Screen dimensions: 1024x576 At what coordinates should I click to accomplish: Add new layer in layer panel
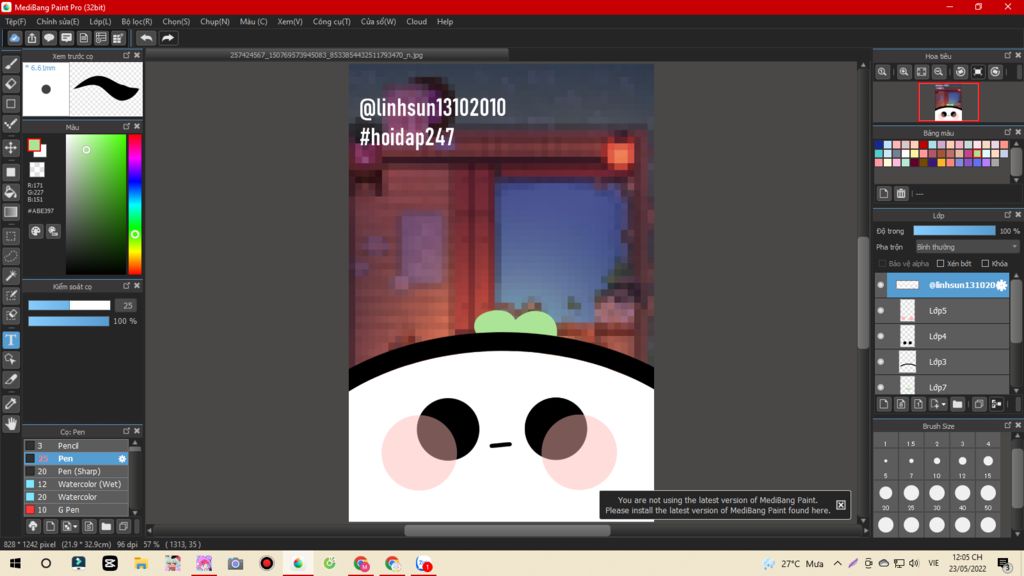(x=884, y=404)
